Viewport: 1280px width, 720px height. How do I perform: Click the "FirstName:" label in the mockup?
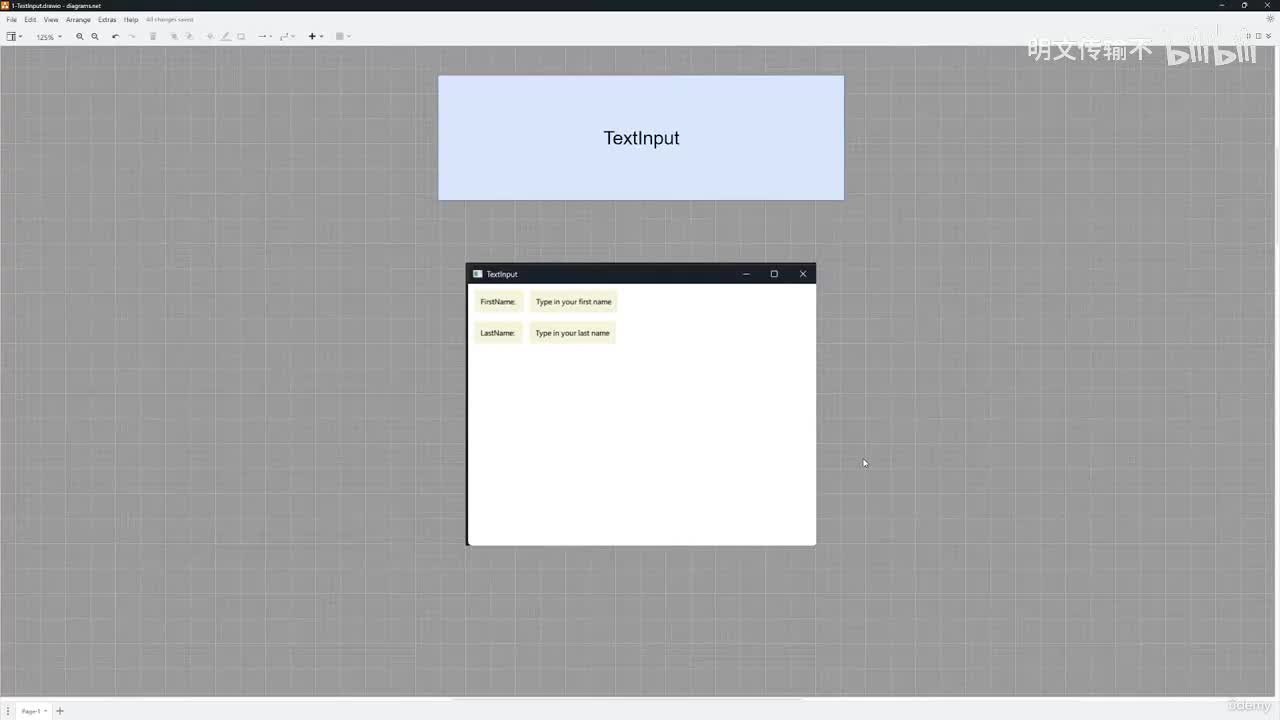point(498,302)
